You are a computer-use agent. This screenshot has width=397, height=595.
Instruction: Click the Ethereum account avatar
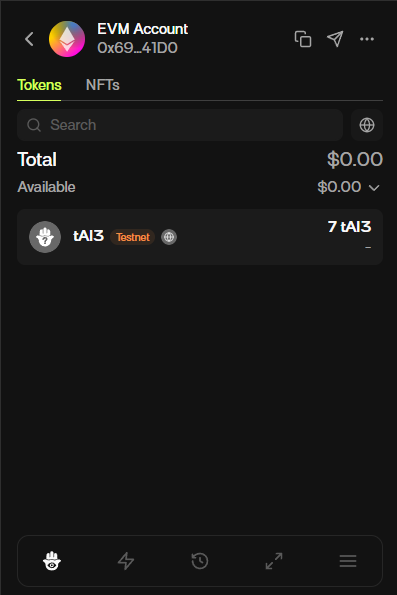click(67, 39)
